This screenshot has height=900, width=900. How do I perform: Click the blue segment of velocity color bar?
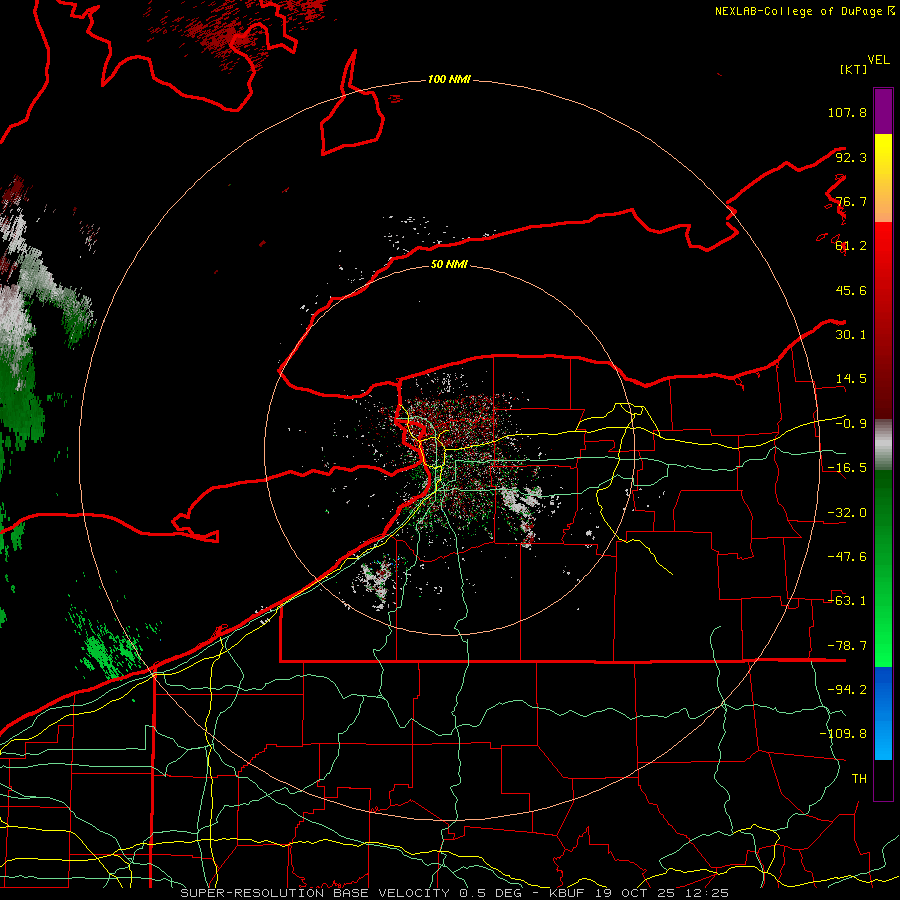click(883, 713)
